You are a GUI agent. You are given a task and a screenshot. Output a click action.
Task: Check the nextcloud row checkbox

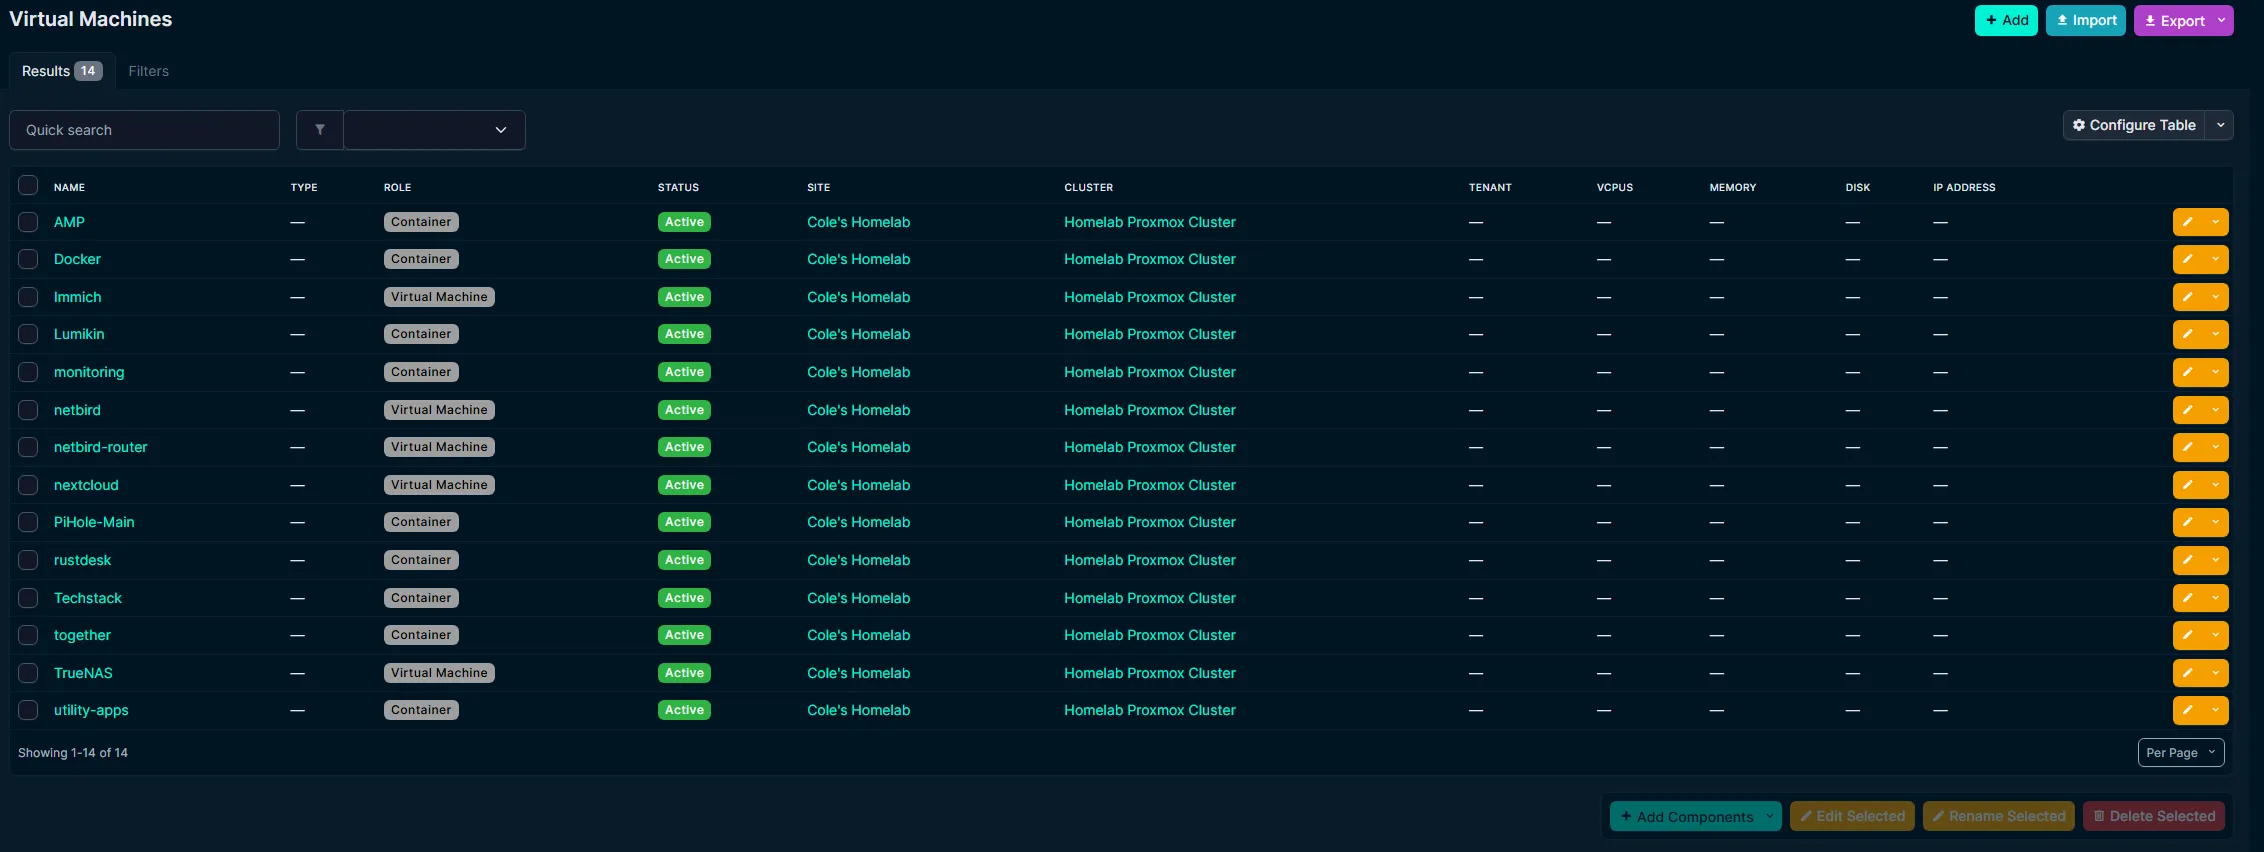(28, 485)
